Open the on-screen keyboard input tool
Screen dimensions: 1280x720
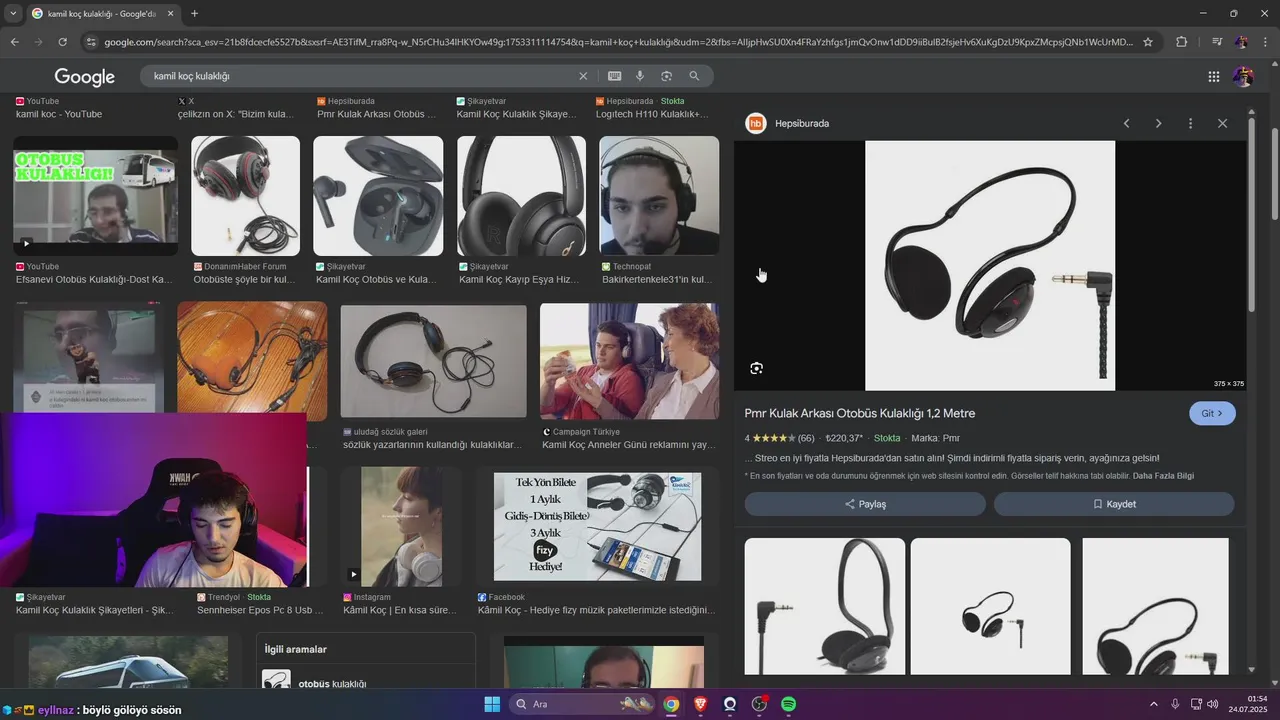point(614,76)
